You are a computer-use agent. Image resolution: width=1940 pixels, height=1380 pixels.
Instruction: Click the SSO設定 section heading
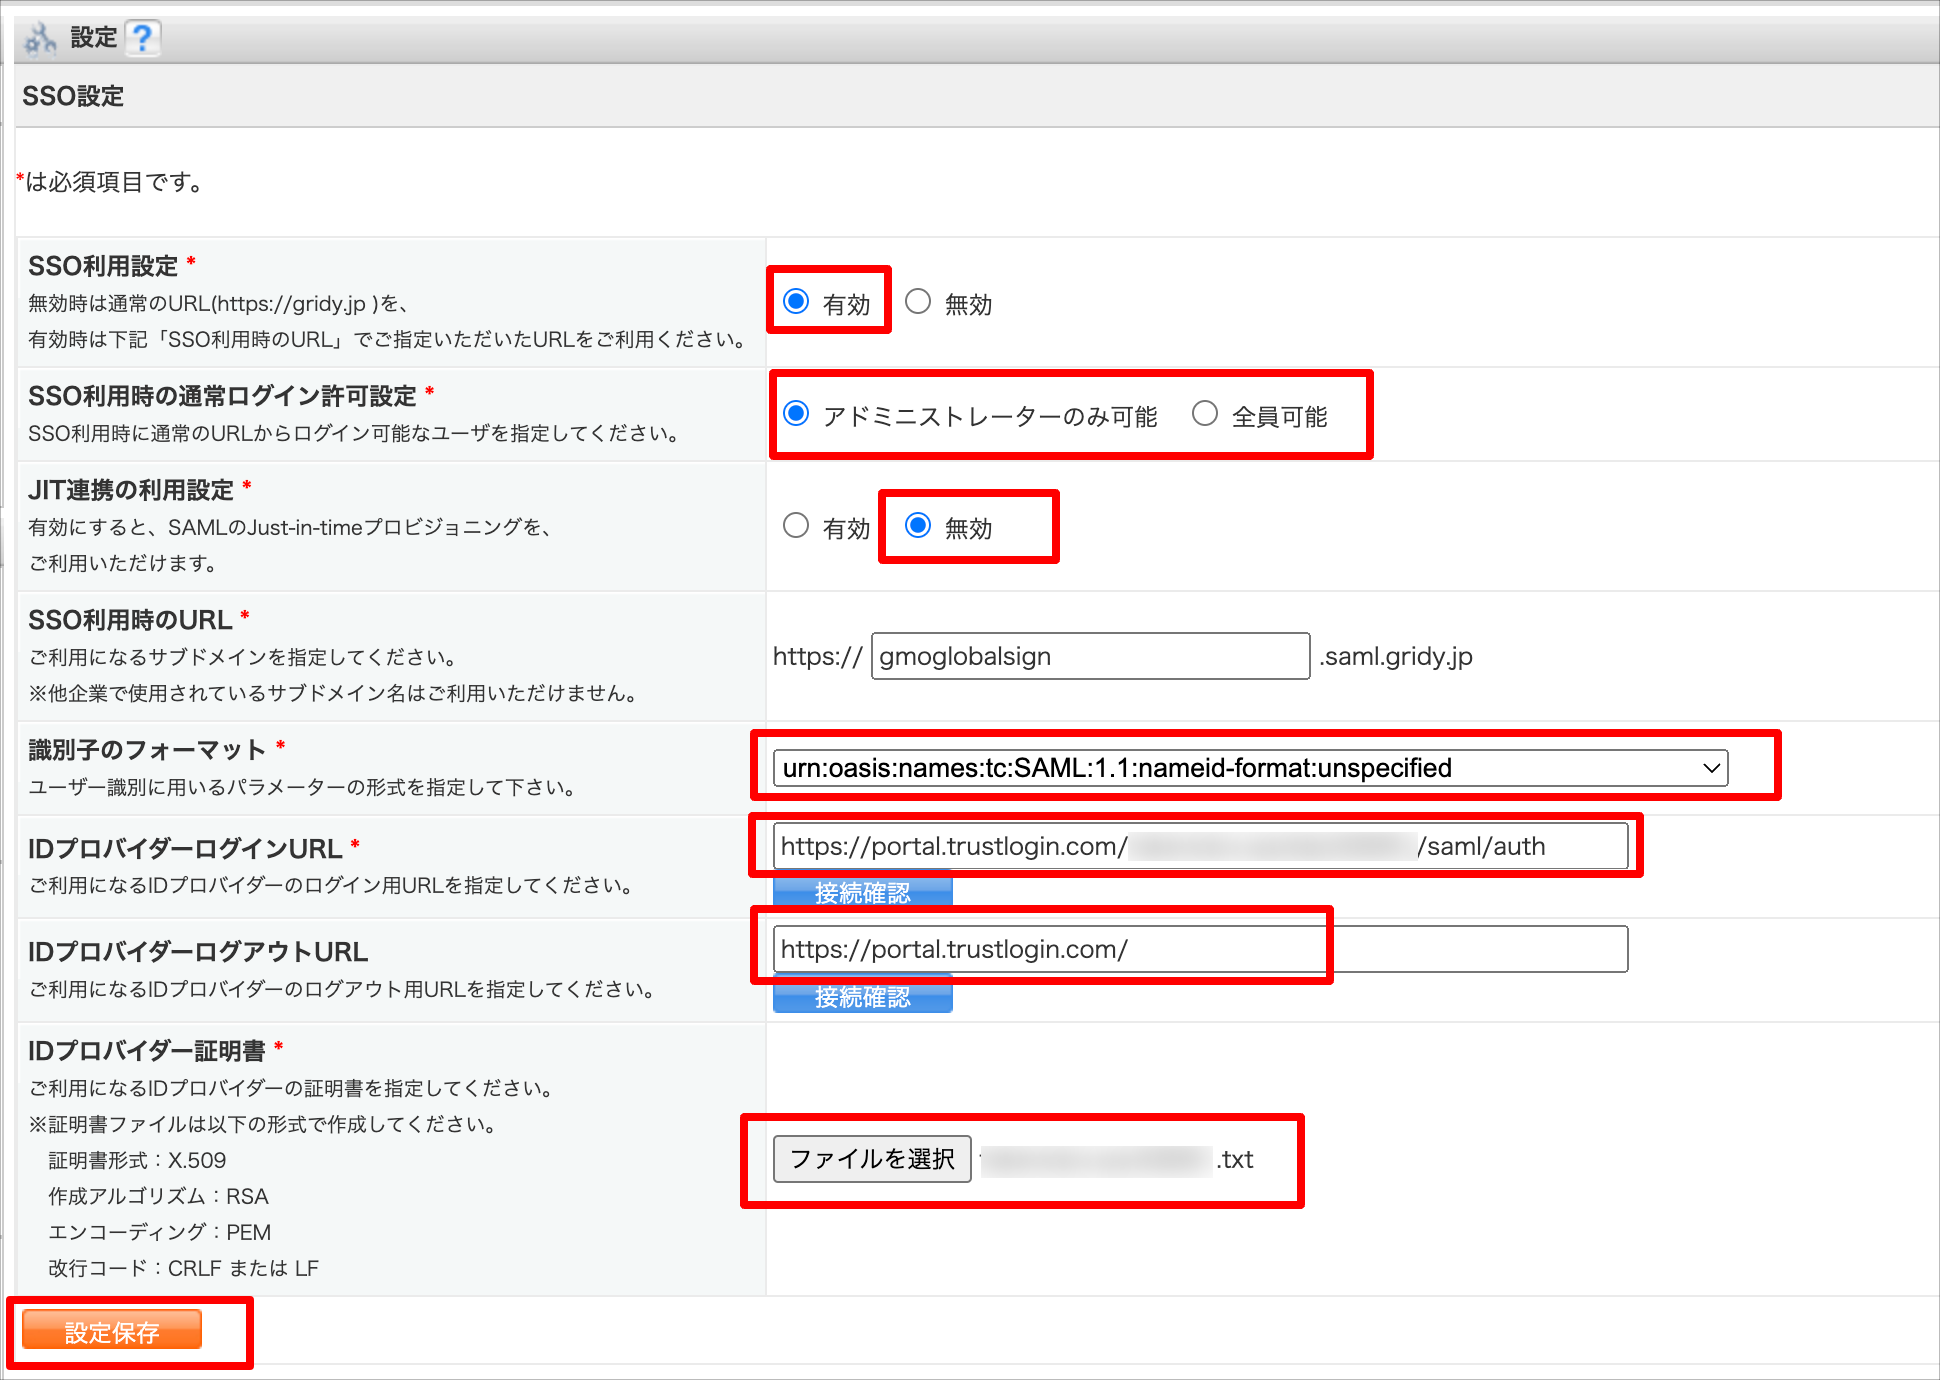click(73, 95)
